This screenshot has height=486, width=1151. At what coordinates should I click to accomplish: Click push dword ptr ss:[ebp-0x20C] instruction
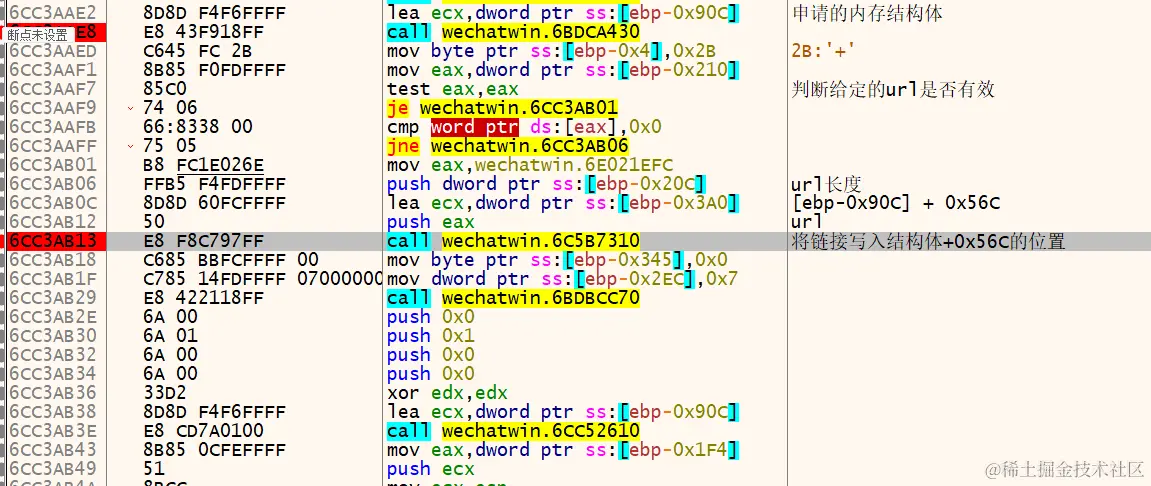click(x=547, y=184)
